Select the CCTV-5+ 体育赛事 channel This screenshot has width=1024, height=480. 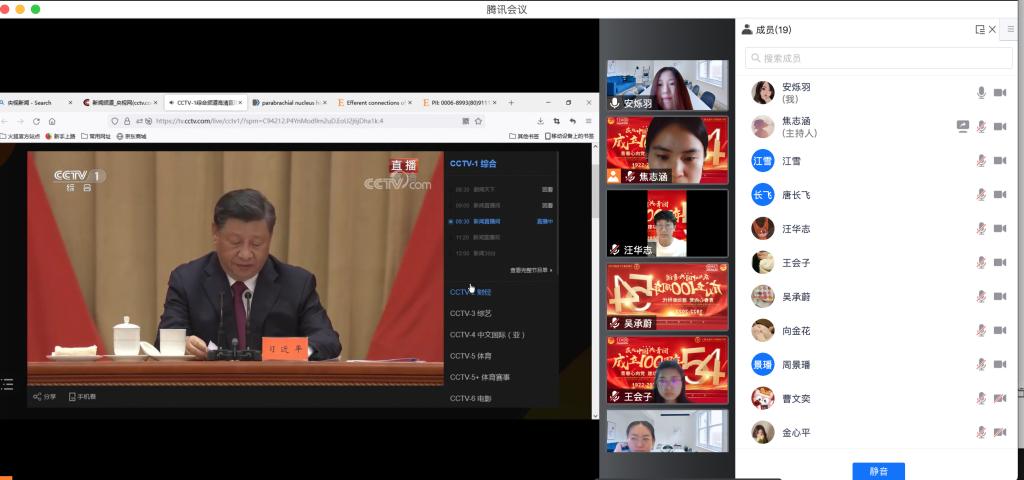coord(480,377)
